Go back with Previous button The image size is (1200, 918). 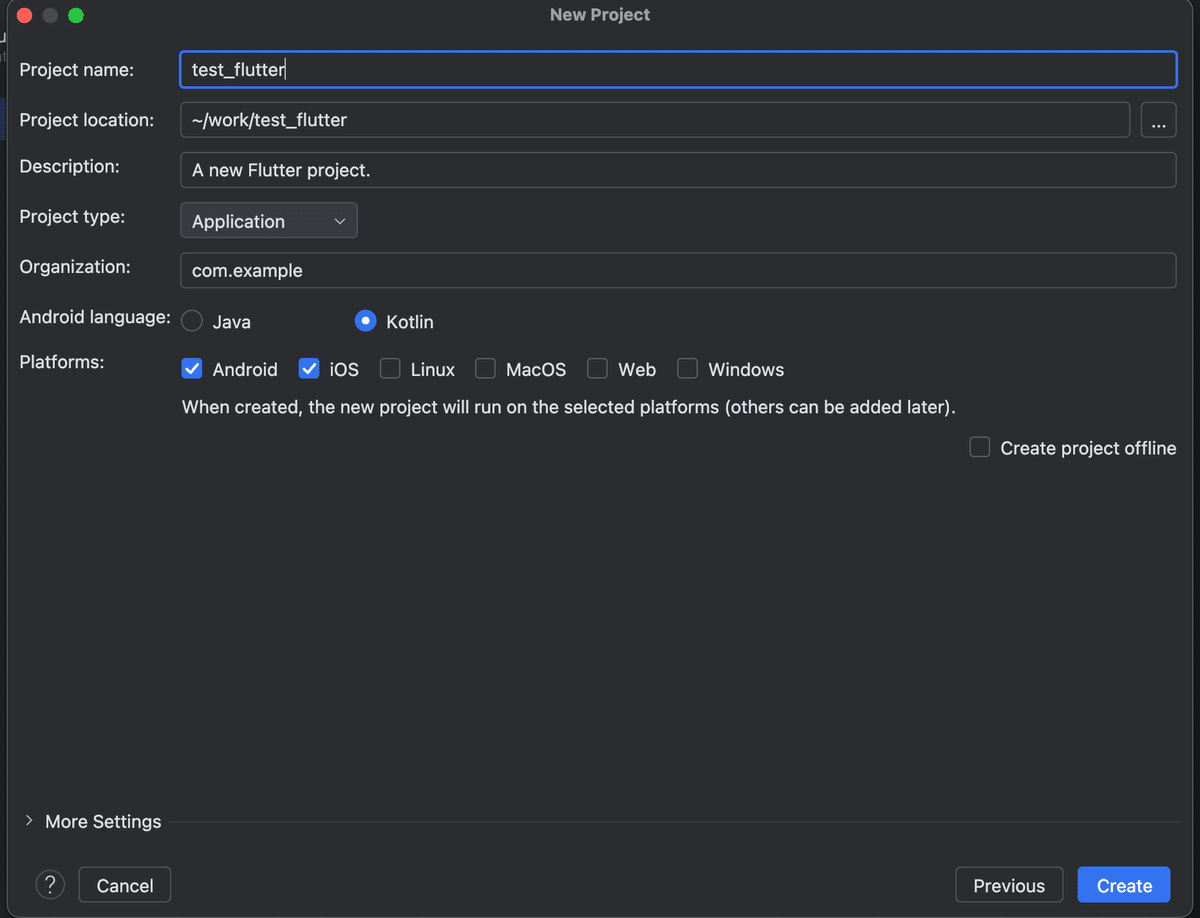click(x=1009, y=885)
